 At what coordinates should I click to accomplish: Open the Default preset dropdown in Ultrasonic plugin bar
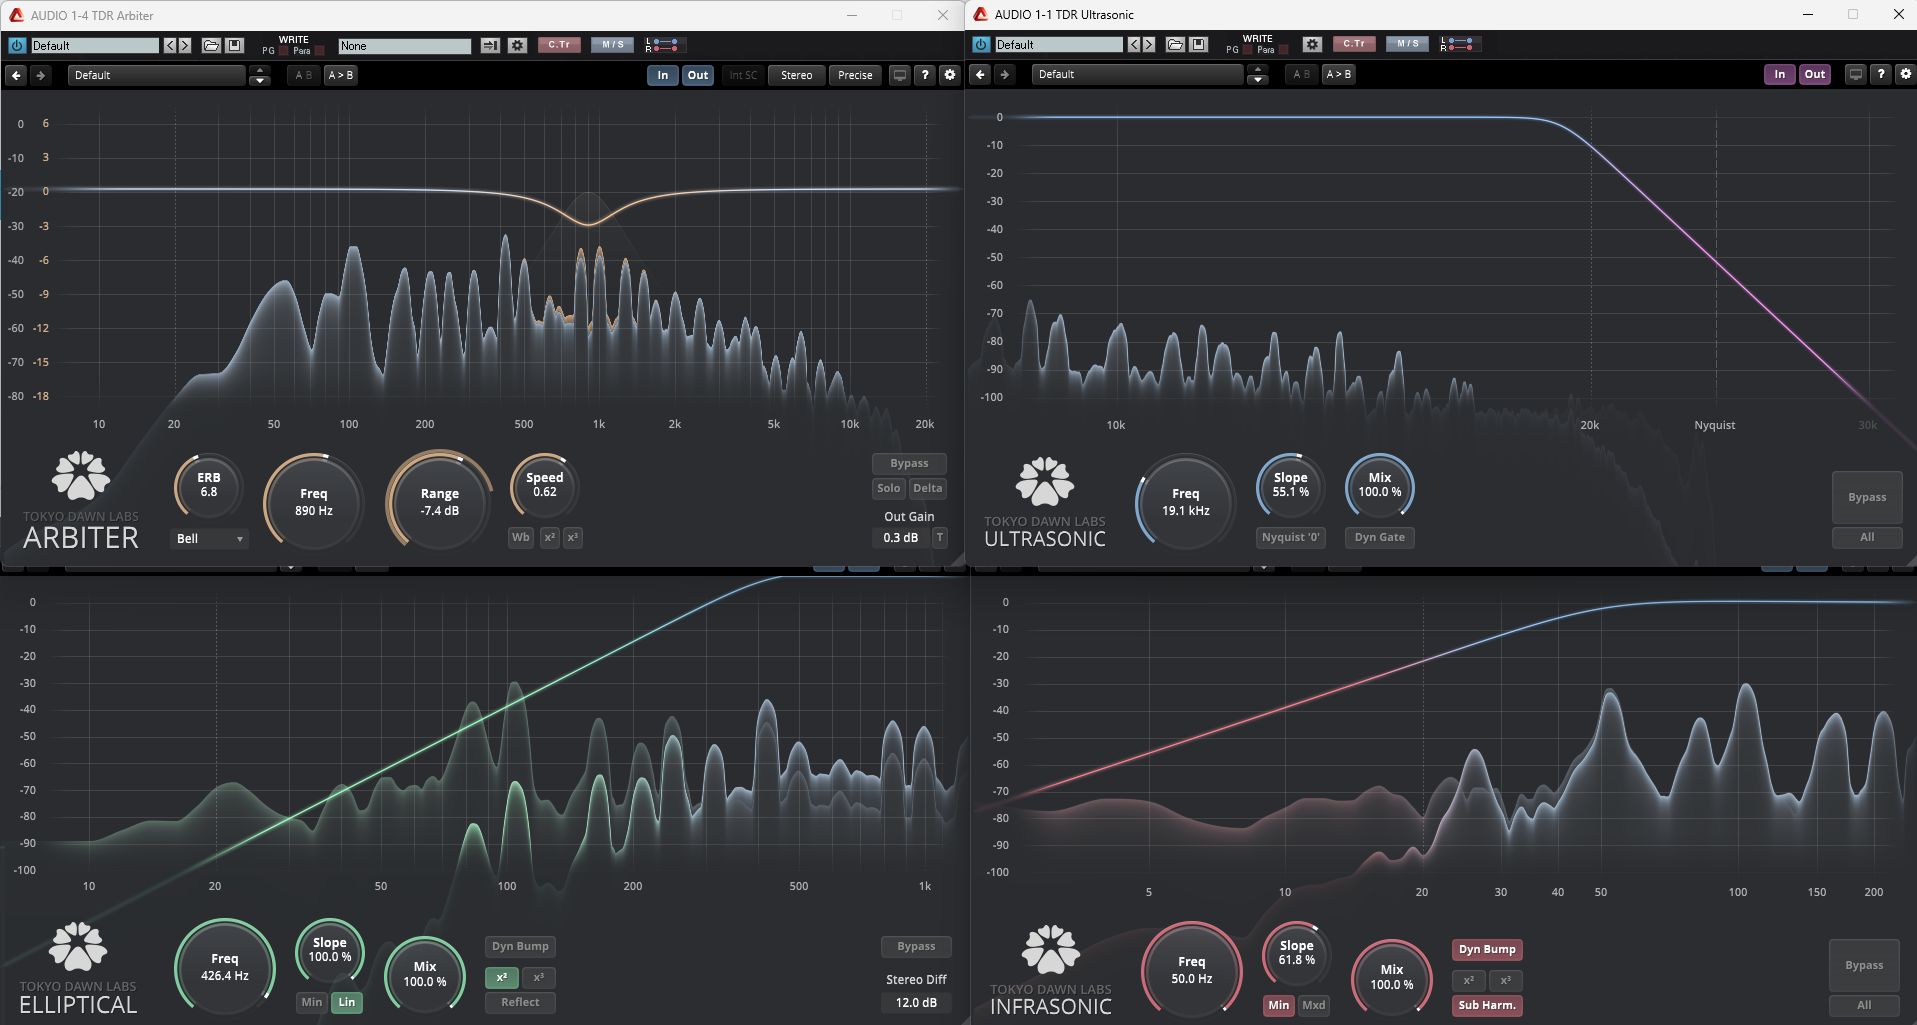[1137, 74]
